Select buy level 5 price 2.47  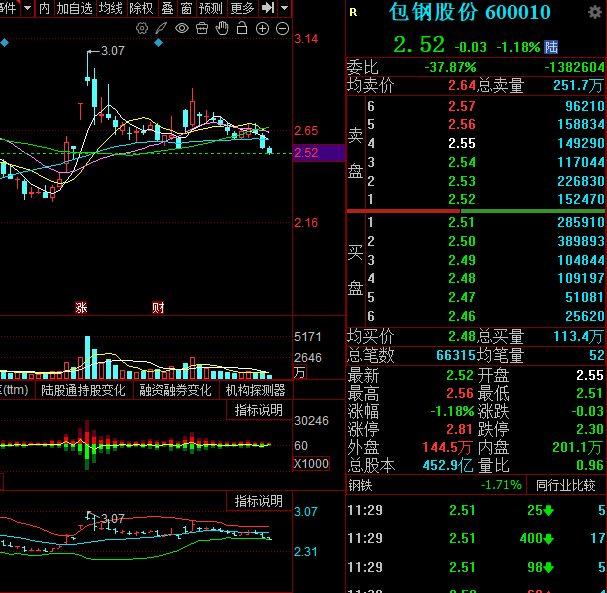[461, 297]
